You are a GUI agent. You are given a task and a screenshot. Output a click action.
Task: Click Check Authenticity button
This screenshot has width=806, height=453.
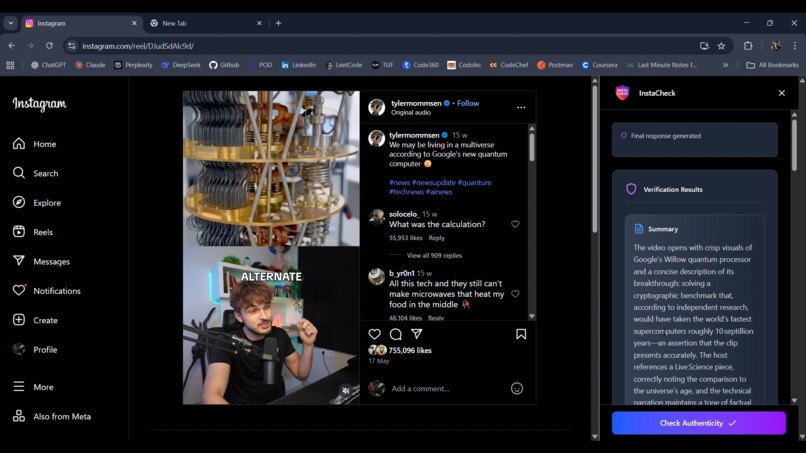[x=699, y=423]
